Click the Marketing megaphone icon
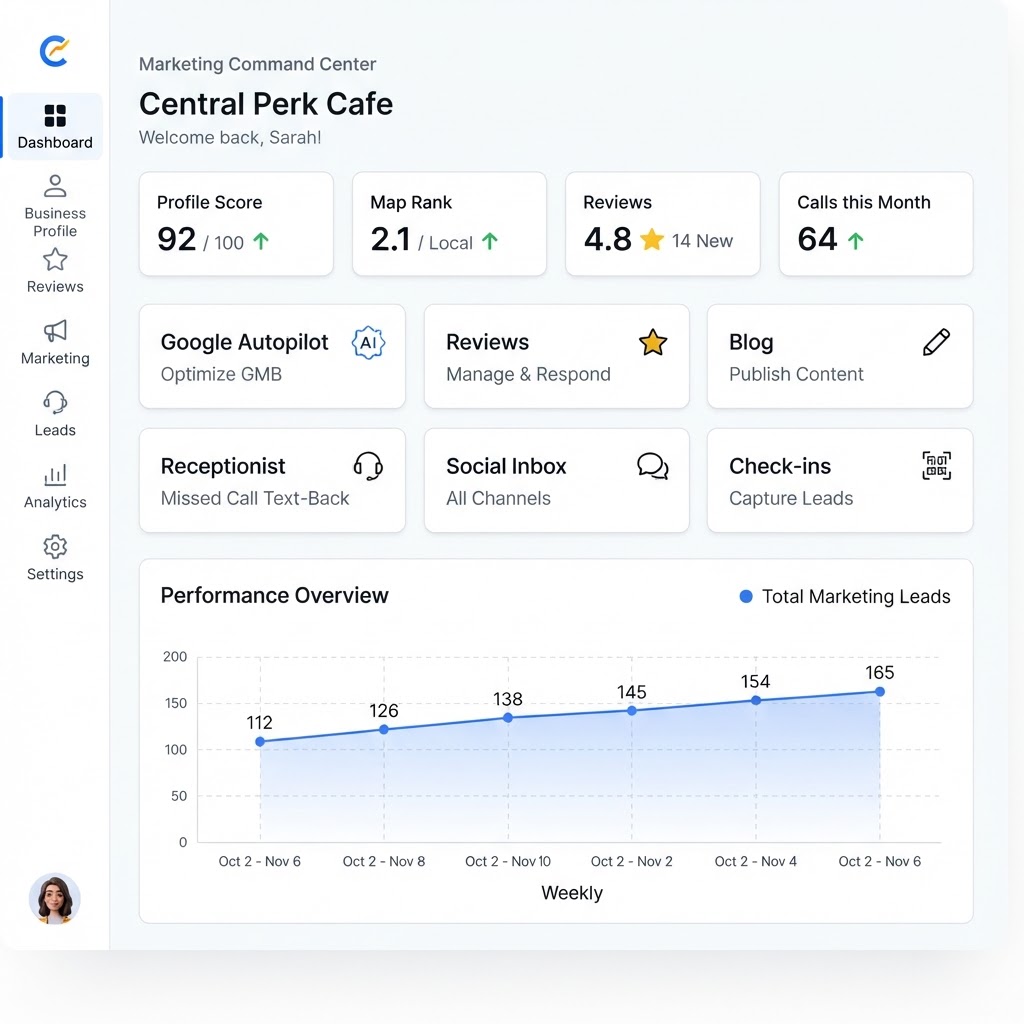Image resolution: width=1024 pixels, height=1024 pixels. pos(55,330)
